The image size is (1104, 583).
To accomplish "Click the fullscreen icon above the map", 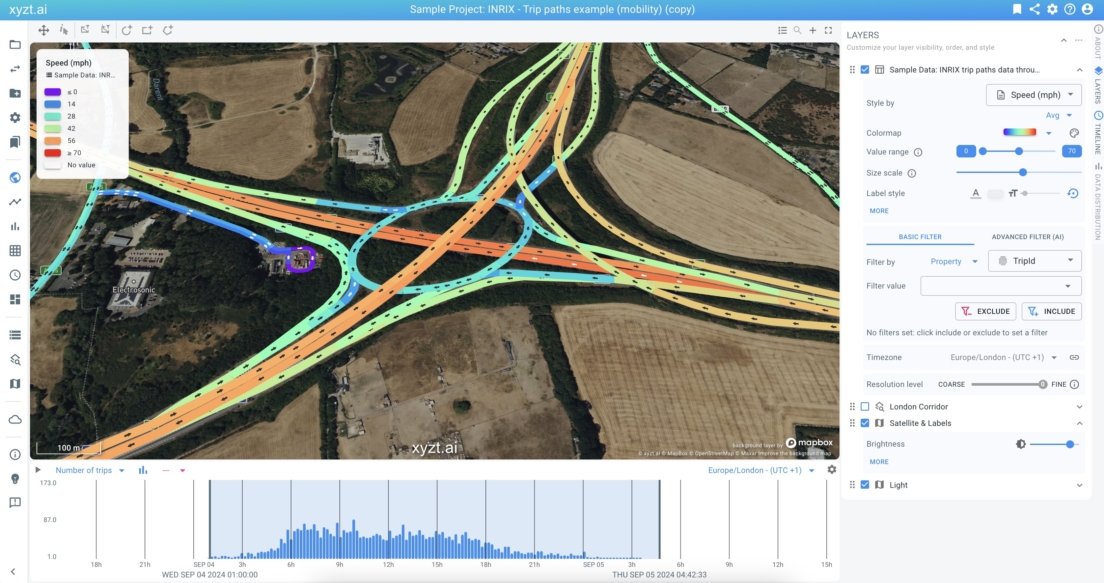I will click(828, 30).
